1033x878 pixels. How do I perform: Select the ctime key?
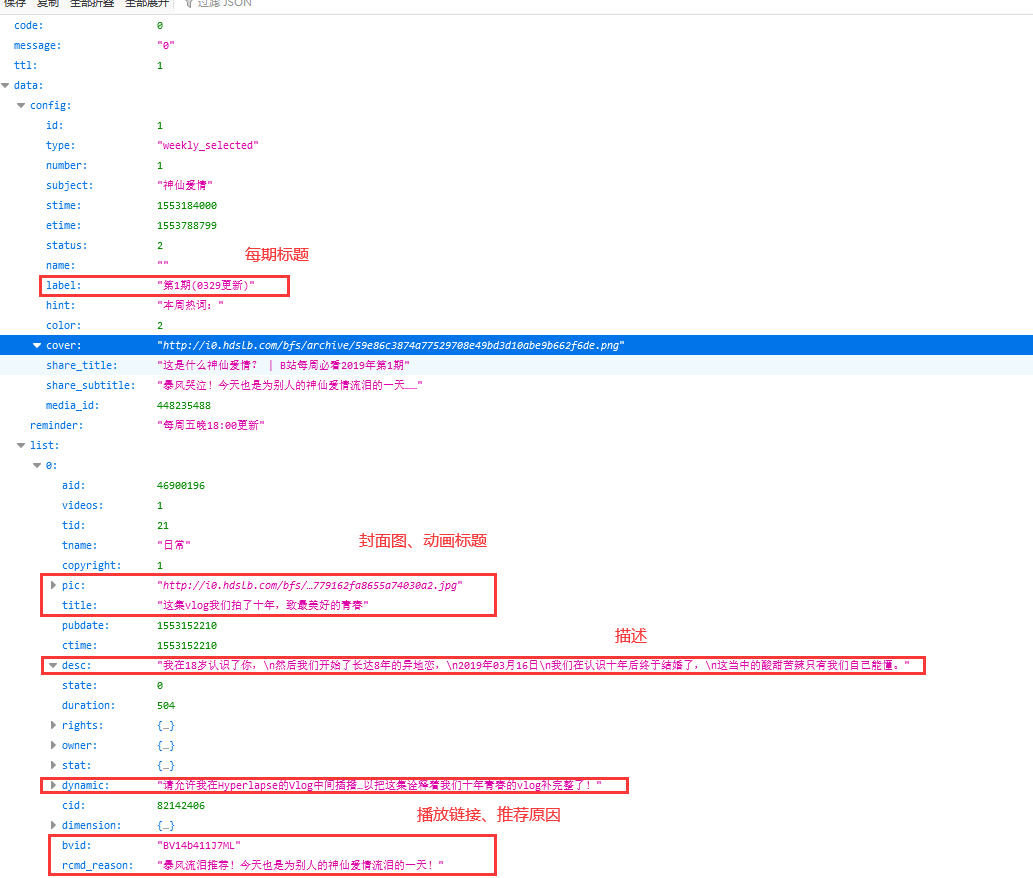pyautogui.click(x=80, y=645)
